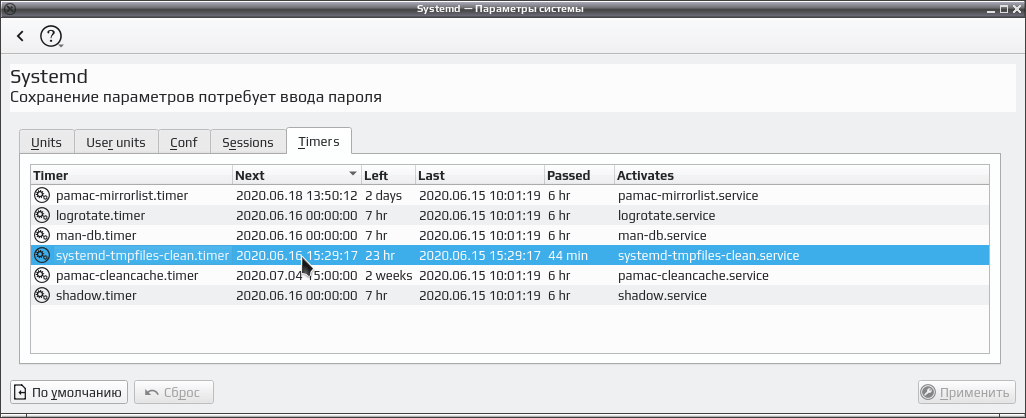Click the '2 days' left value
The image size is (1026, 418).
[x=383, y=195]
